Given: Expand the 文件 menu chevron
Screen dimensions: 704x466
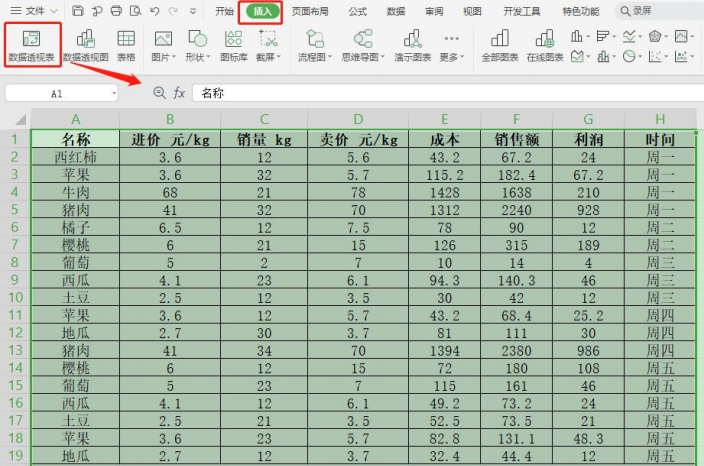Looking at the screenshot, I should coord(54,11).
